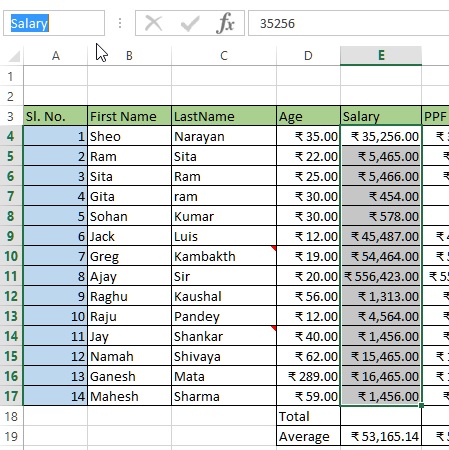Image resolution: width=449 pixels, height=450 pixels.
Task: Select column D header
Action: coord(308,56)
